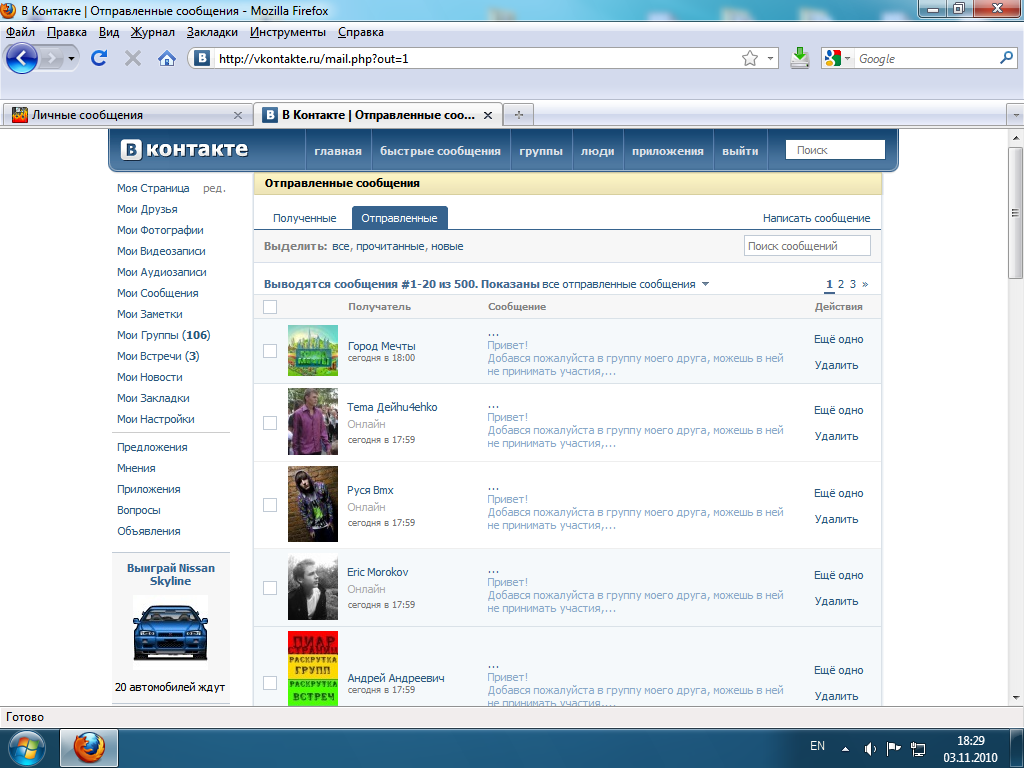The height and width of the screenshot is (768, 1024).
Task: Bookmark page with the star icon
Action: pos(750,59)
